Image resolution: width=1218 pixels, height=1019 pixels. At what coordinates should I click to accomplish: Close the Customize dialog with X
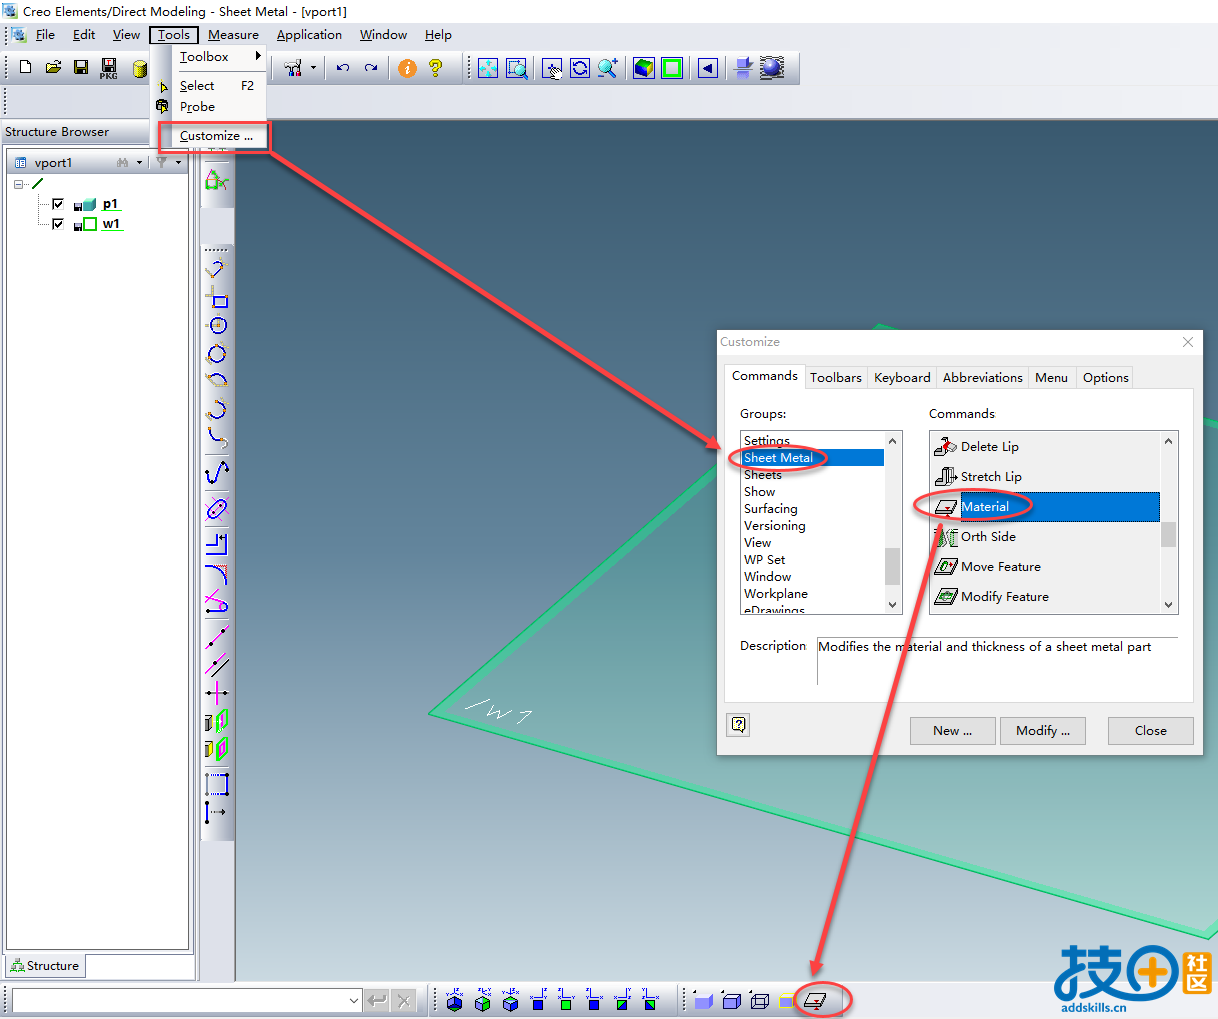click(1188, 342)
